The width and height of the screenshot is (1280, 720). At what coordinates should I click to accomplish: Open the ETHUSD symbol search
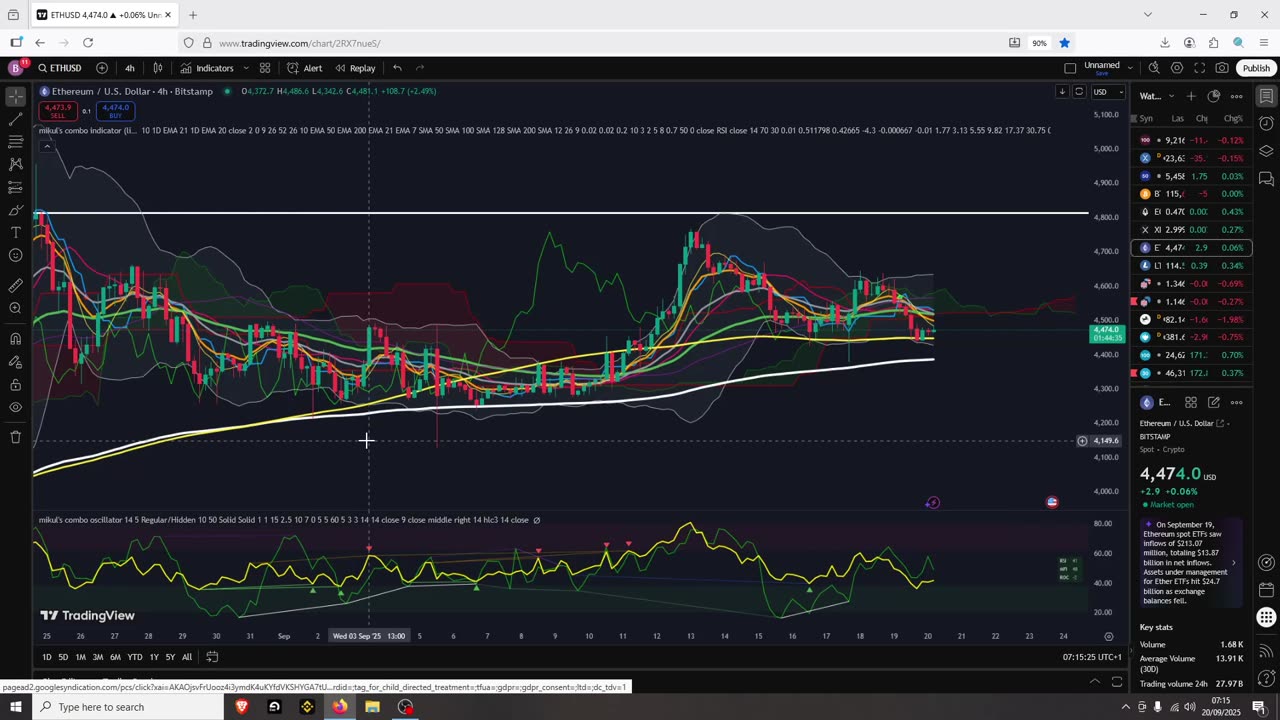tap(60, 68)
